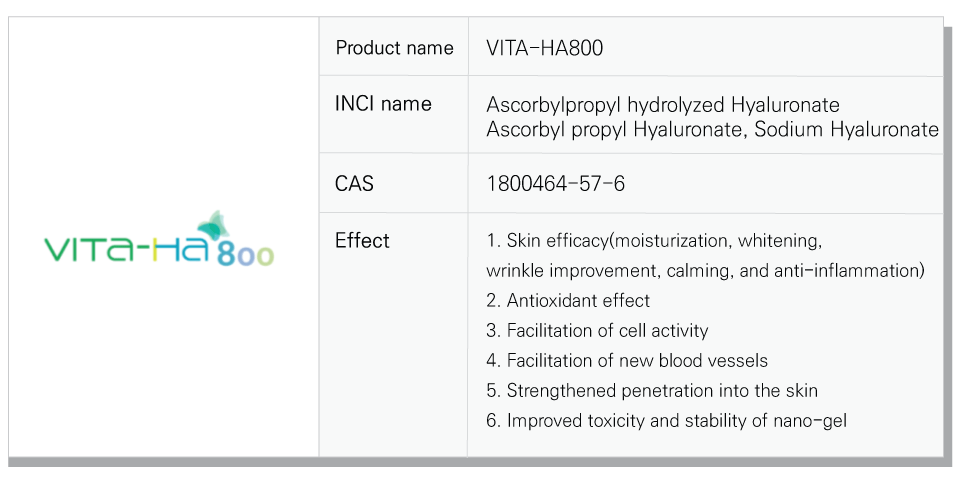Click Improved toxicity and stability of nano-gel
960x483 pixels.
pos(666,421)
